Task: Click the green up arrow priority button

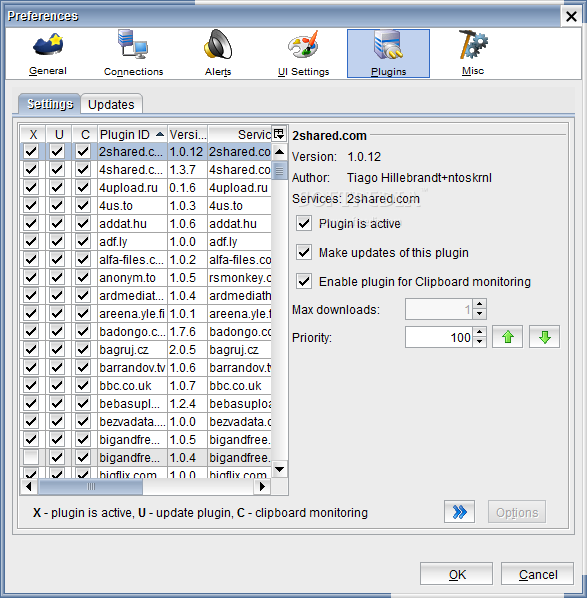Action: pyautogui.click(x=507, y=337)
